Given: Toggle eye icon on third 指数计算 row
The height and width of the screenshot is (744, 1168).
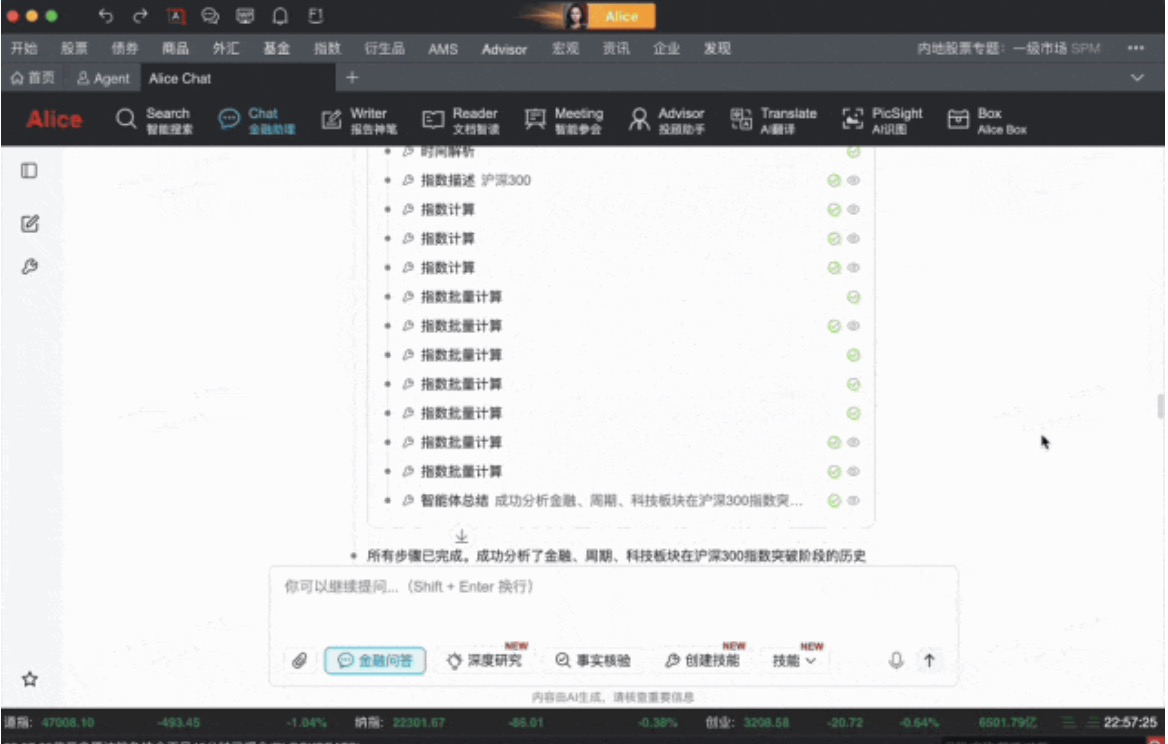Looking at the screenshot, I should click(854, 267).
